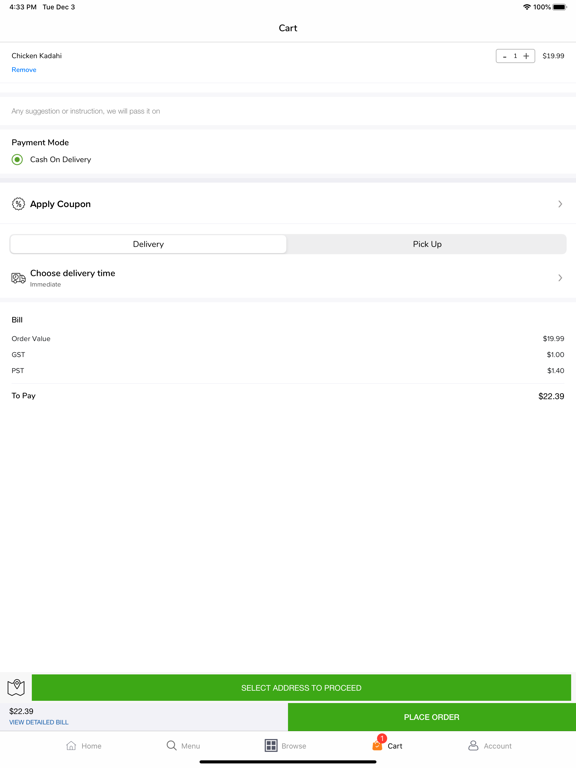Screen dimensions: 576x768
Task: Expand Apply Coupon chevron
Action: 560,204
